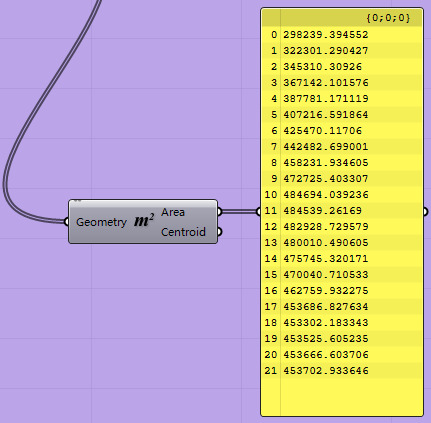The image size is (431, 423).
Task: Click the {0;0;0} path header
Action: [388, 18]
